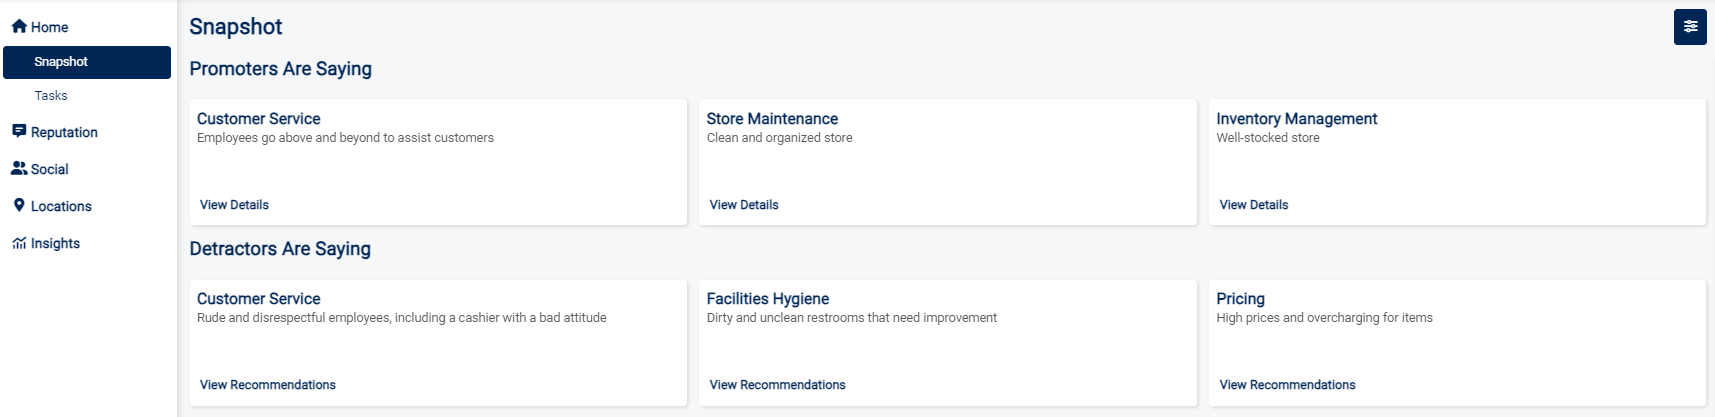View Details for promoters' Customer Service
This screenshot has height=417, width=1715.
[x=234, y=205]
